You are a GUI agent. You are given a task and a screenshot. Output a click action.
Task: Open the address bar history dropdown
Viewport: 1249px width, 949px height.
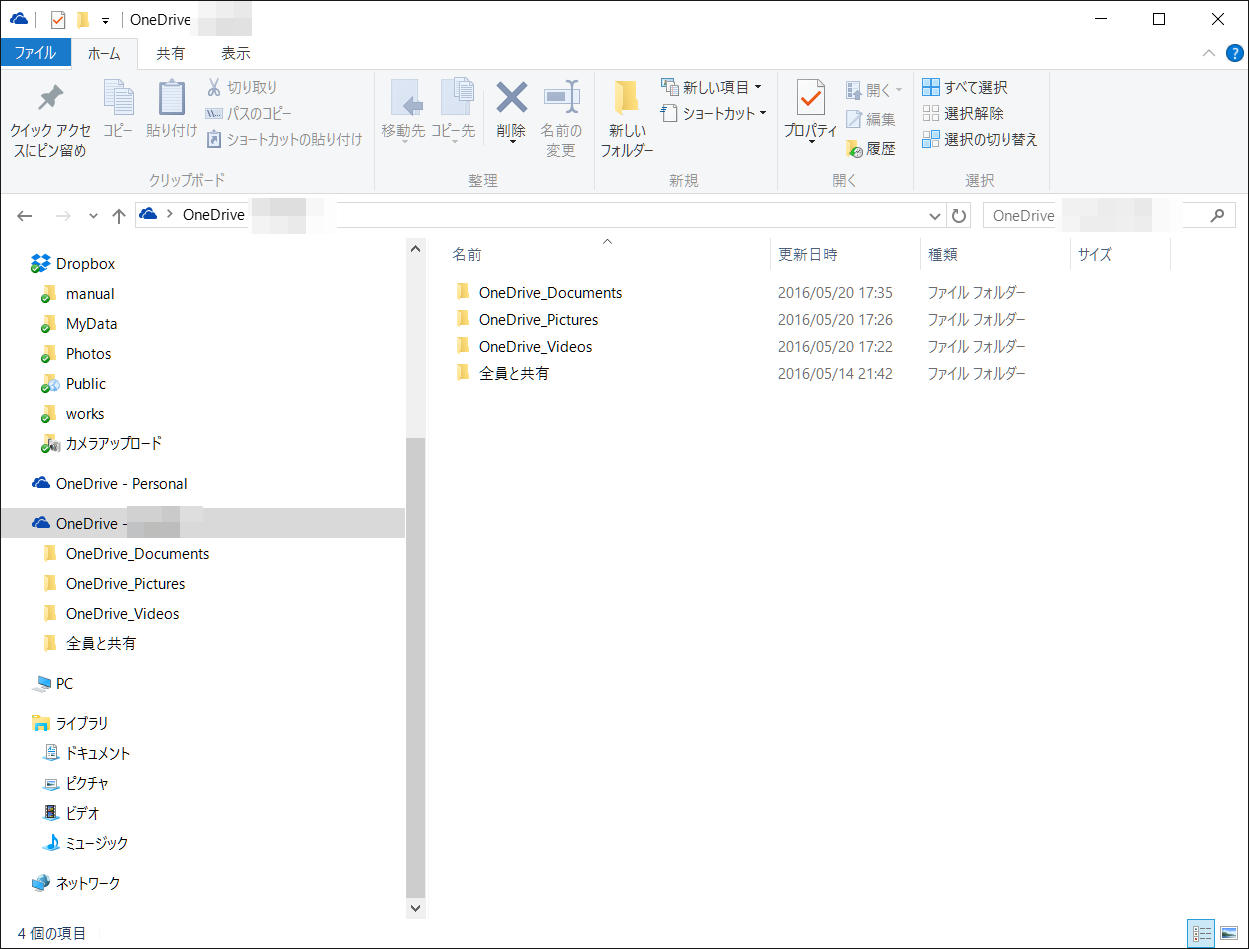[x=935, y=216]
